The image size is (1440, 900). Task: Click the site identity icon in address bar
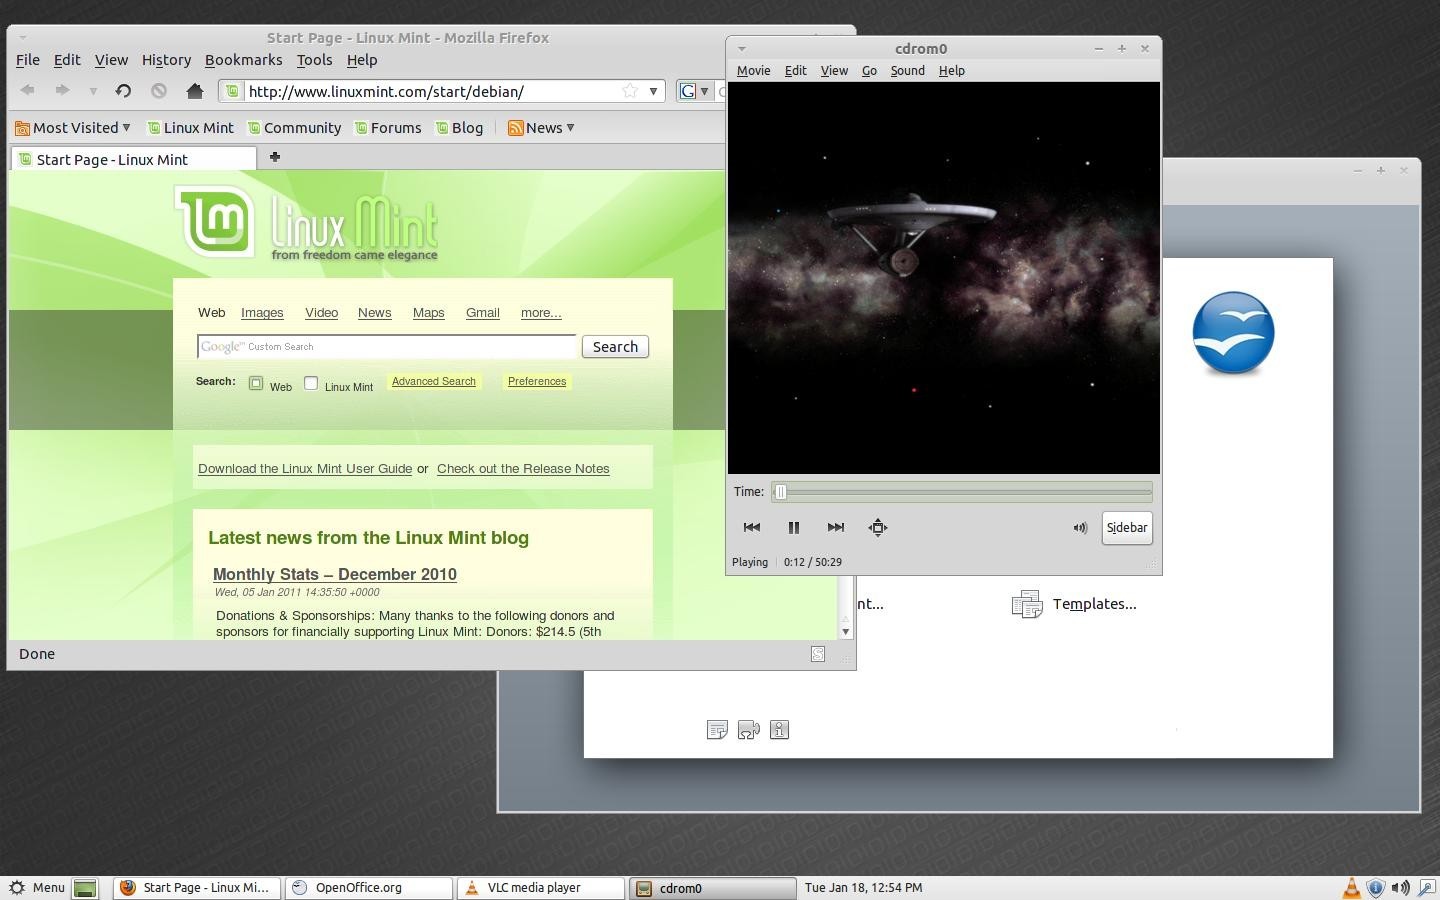click(232, 91)
